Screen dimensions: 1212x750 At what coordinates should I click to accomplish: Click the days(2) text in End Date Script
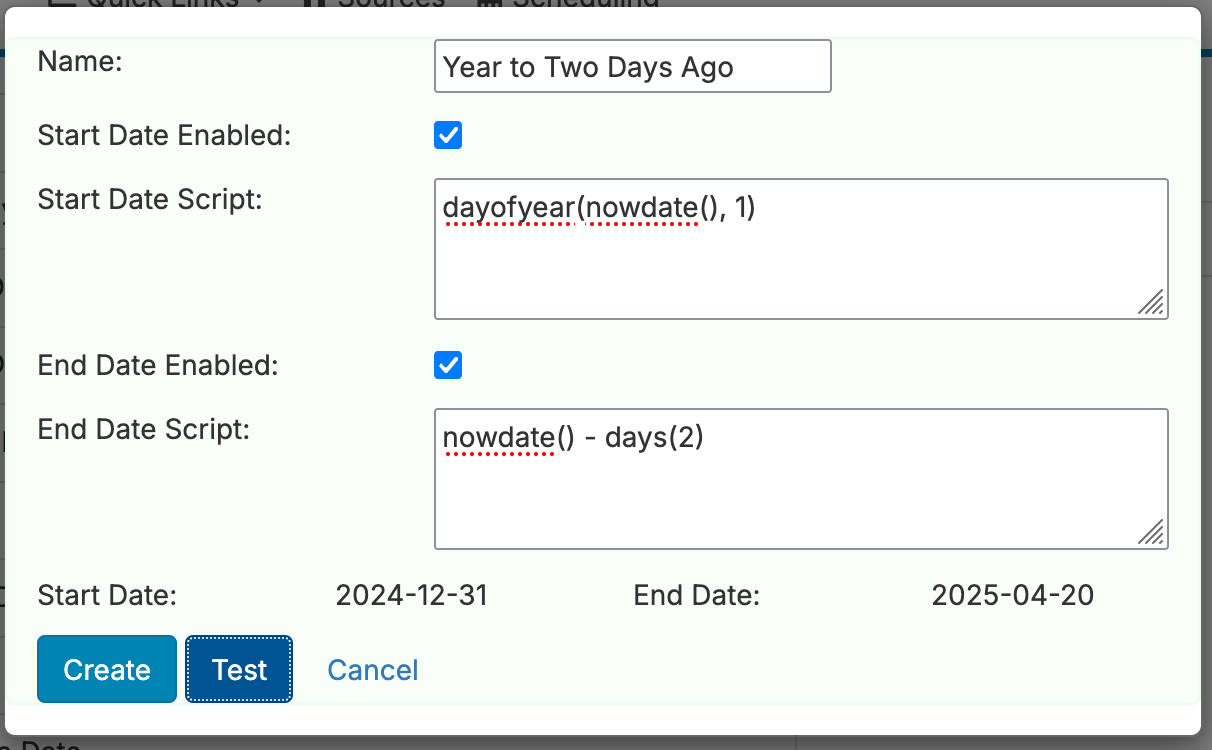(655, 438)
